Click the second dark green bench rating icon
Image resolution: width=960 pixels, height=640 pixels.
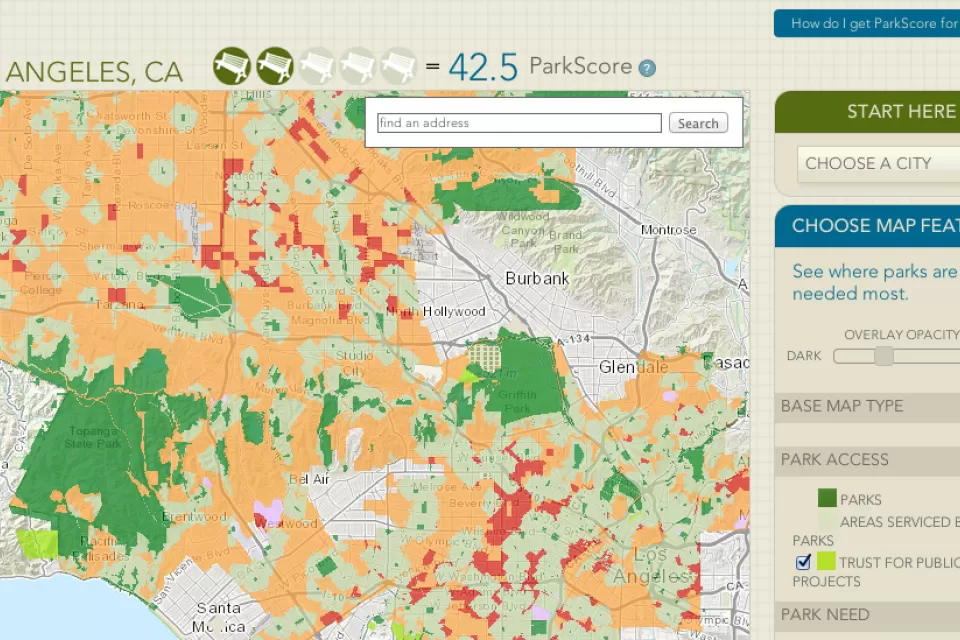274,66
